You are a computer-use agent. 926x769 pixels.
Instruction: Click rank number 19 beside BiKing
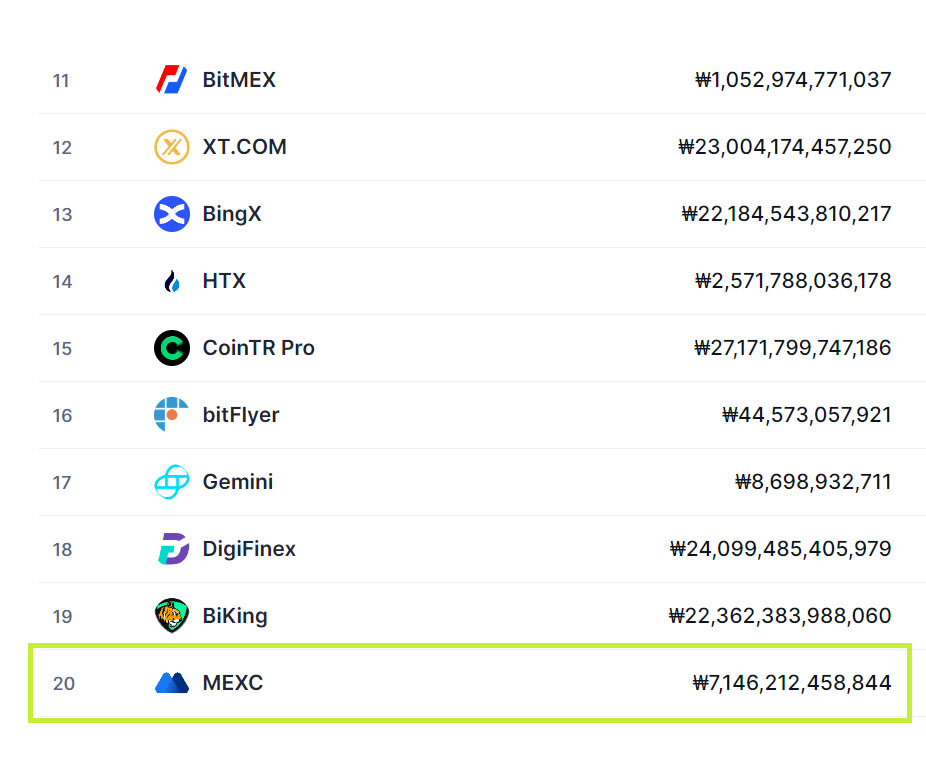click(62, 617)
